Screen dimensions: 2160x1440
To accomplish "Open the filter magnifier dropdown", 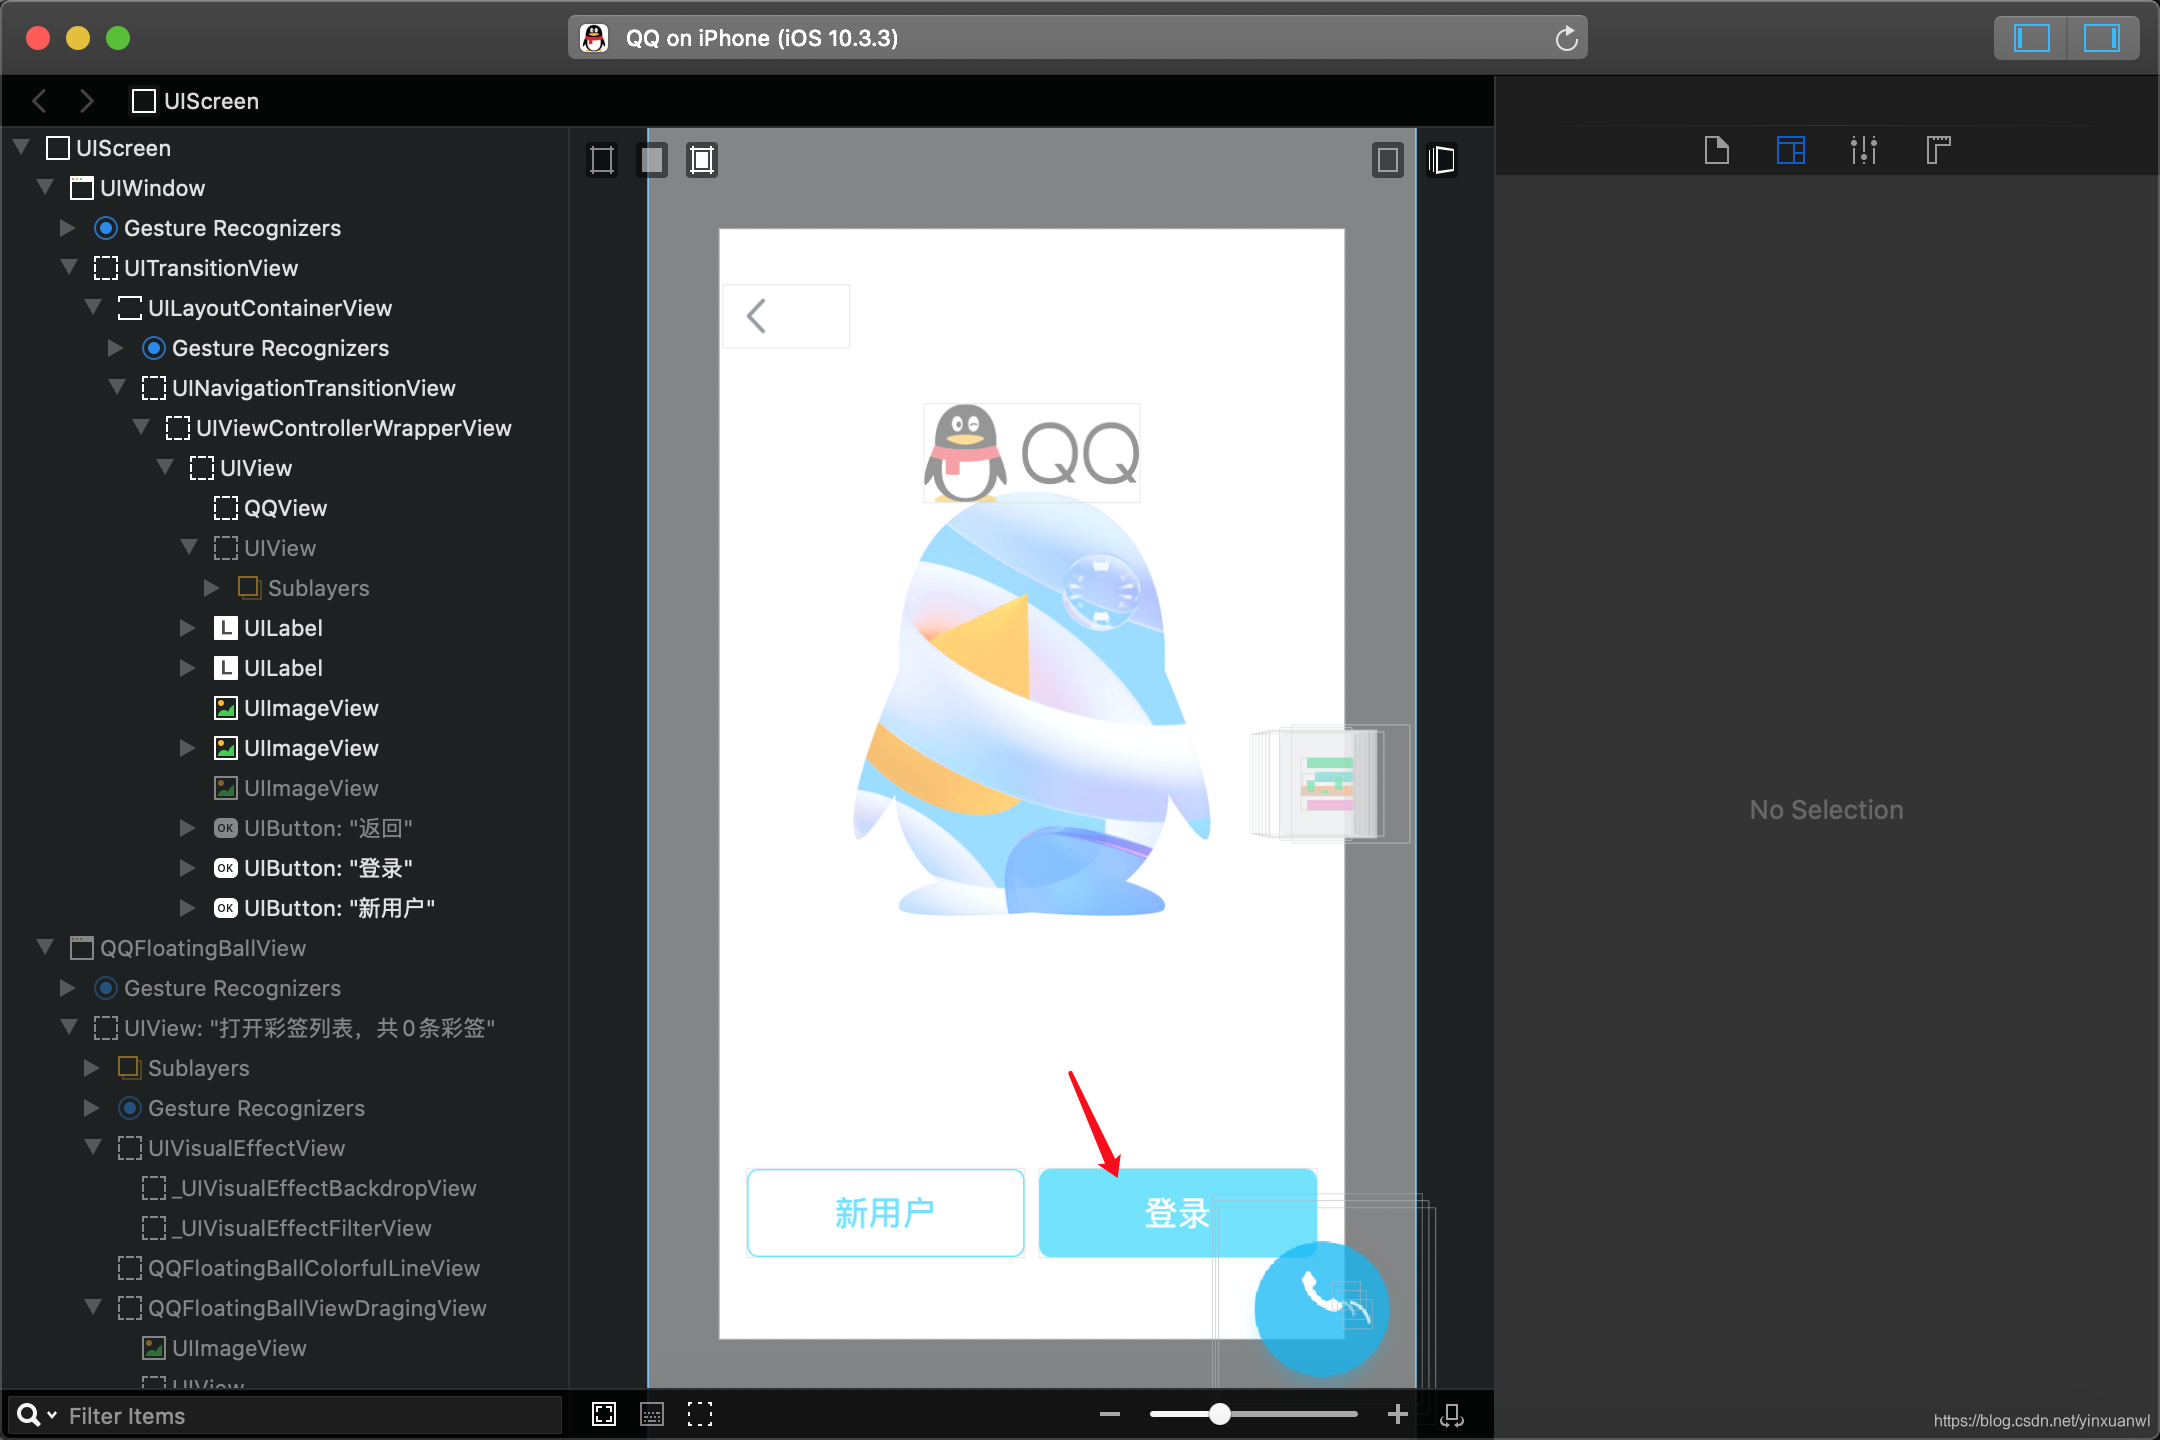I will pos(36,1416).
